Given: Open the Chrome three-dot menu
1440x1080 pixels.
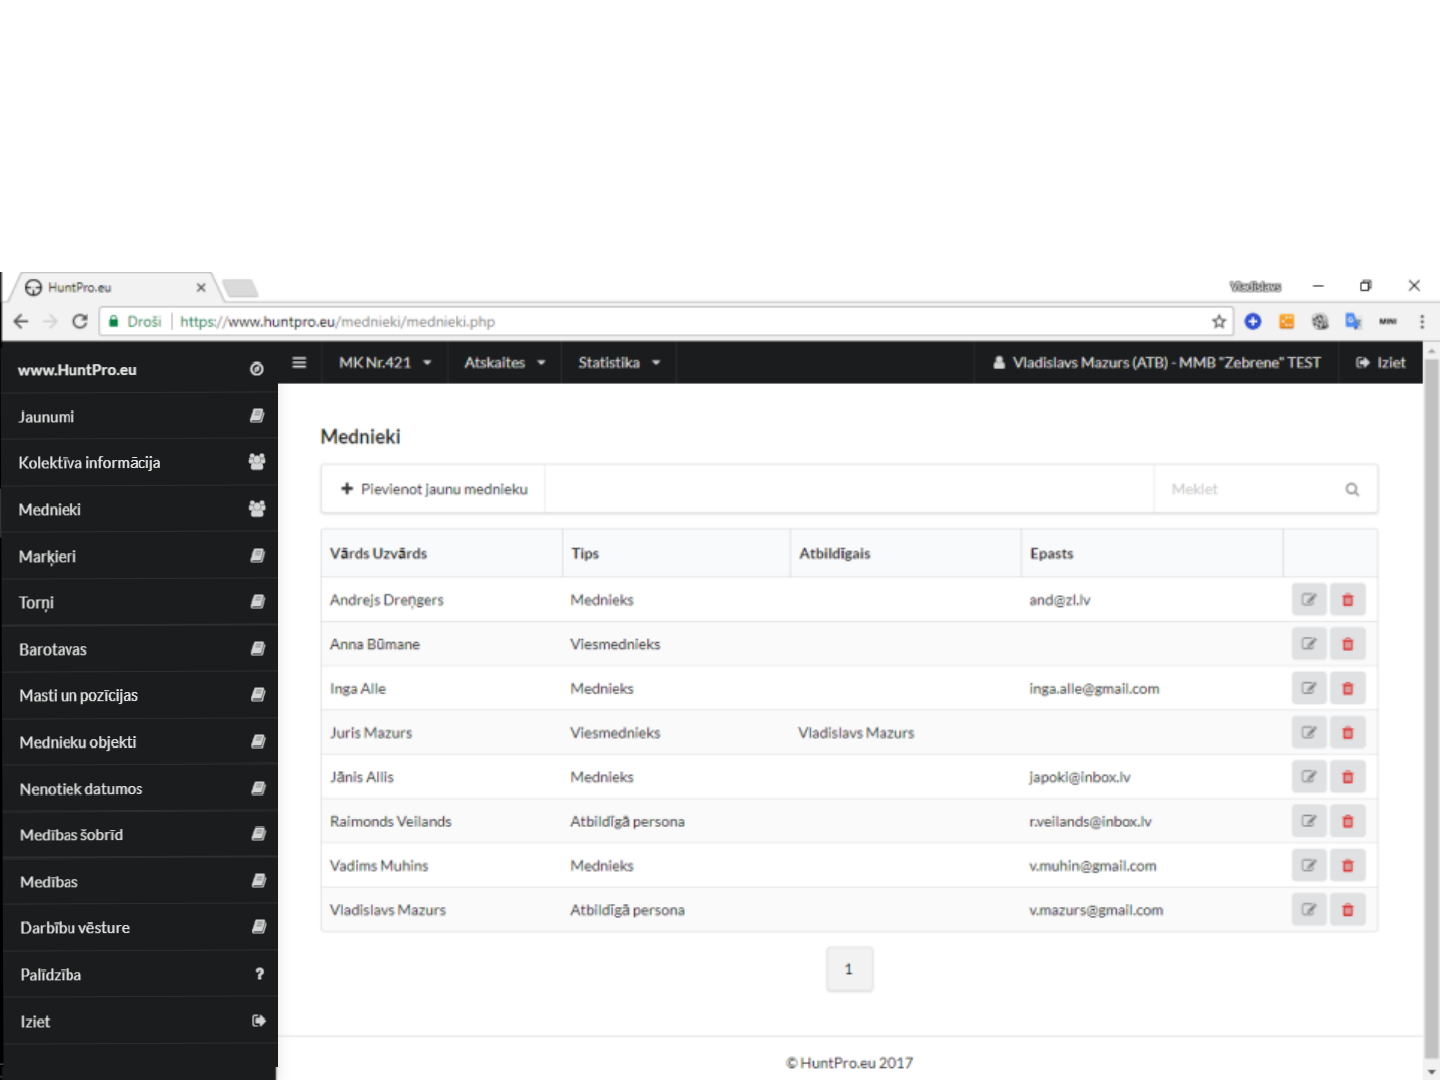Looking at the screenshot, I should click(x=1422, y=322).
